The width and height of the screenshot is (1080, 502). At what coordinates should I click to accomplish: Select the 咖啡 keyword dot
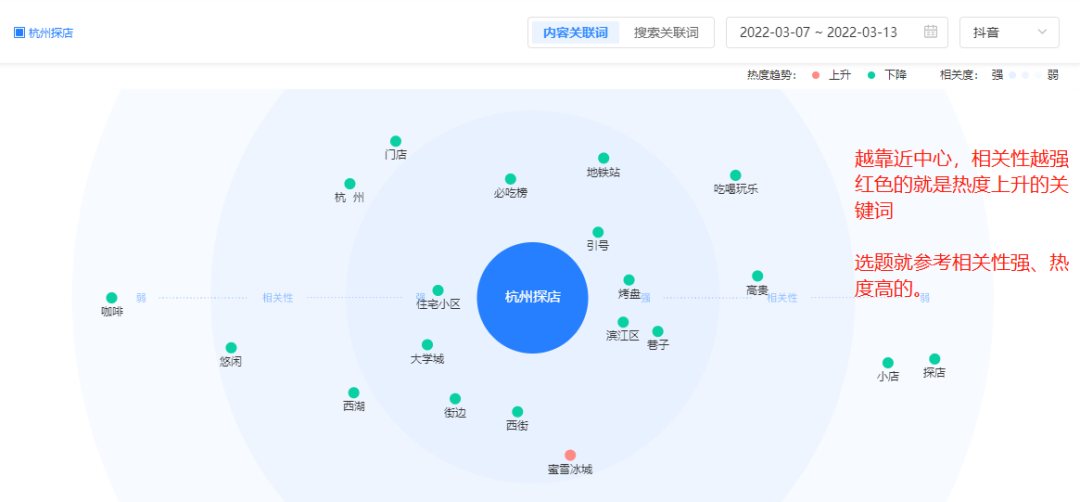(112, 298)
